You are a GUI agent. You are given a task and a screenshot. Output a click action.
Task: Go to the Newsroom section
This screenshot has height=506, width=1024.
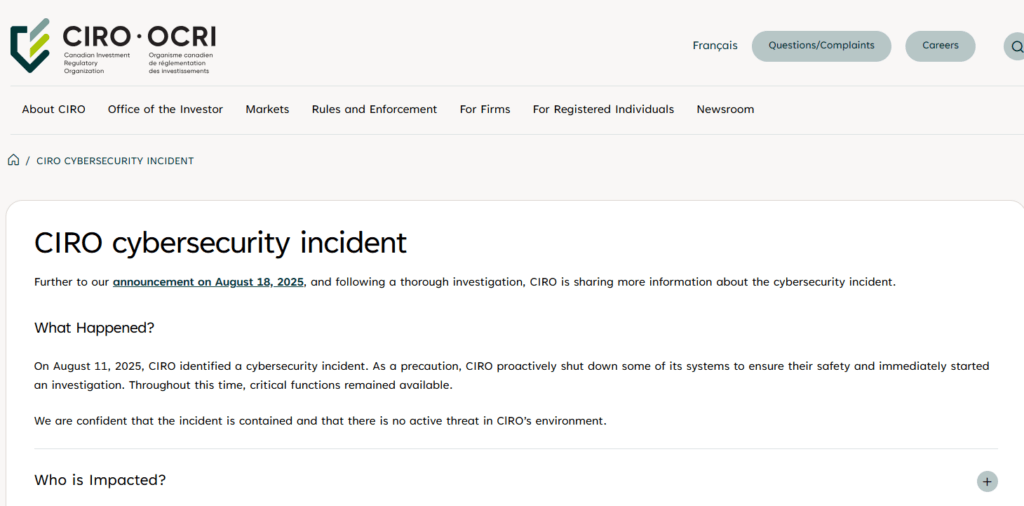pyautogui.click(x=725, y=109)
